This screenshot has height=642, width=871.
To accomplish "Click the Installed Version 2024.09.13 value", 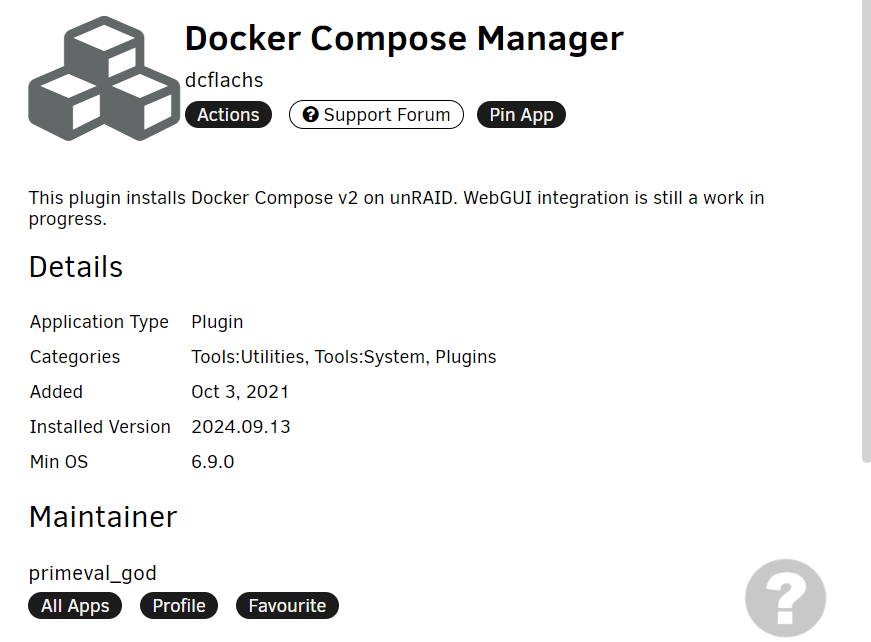I will click(241, 427).
